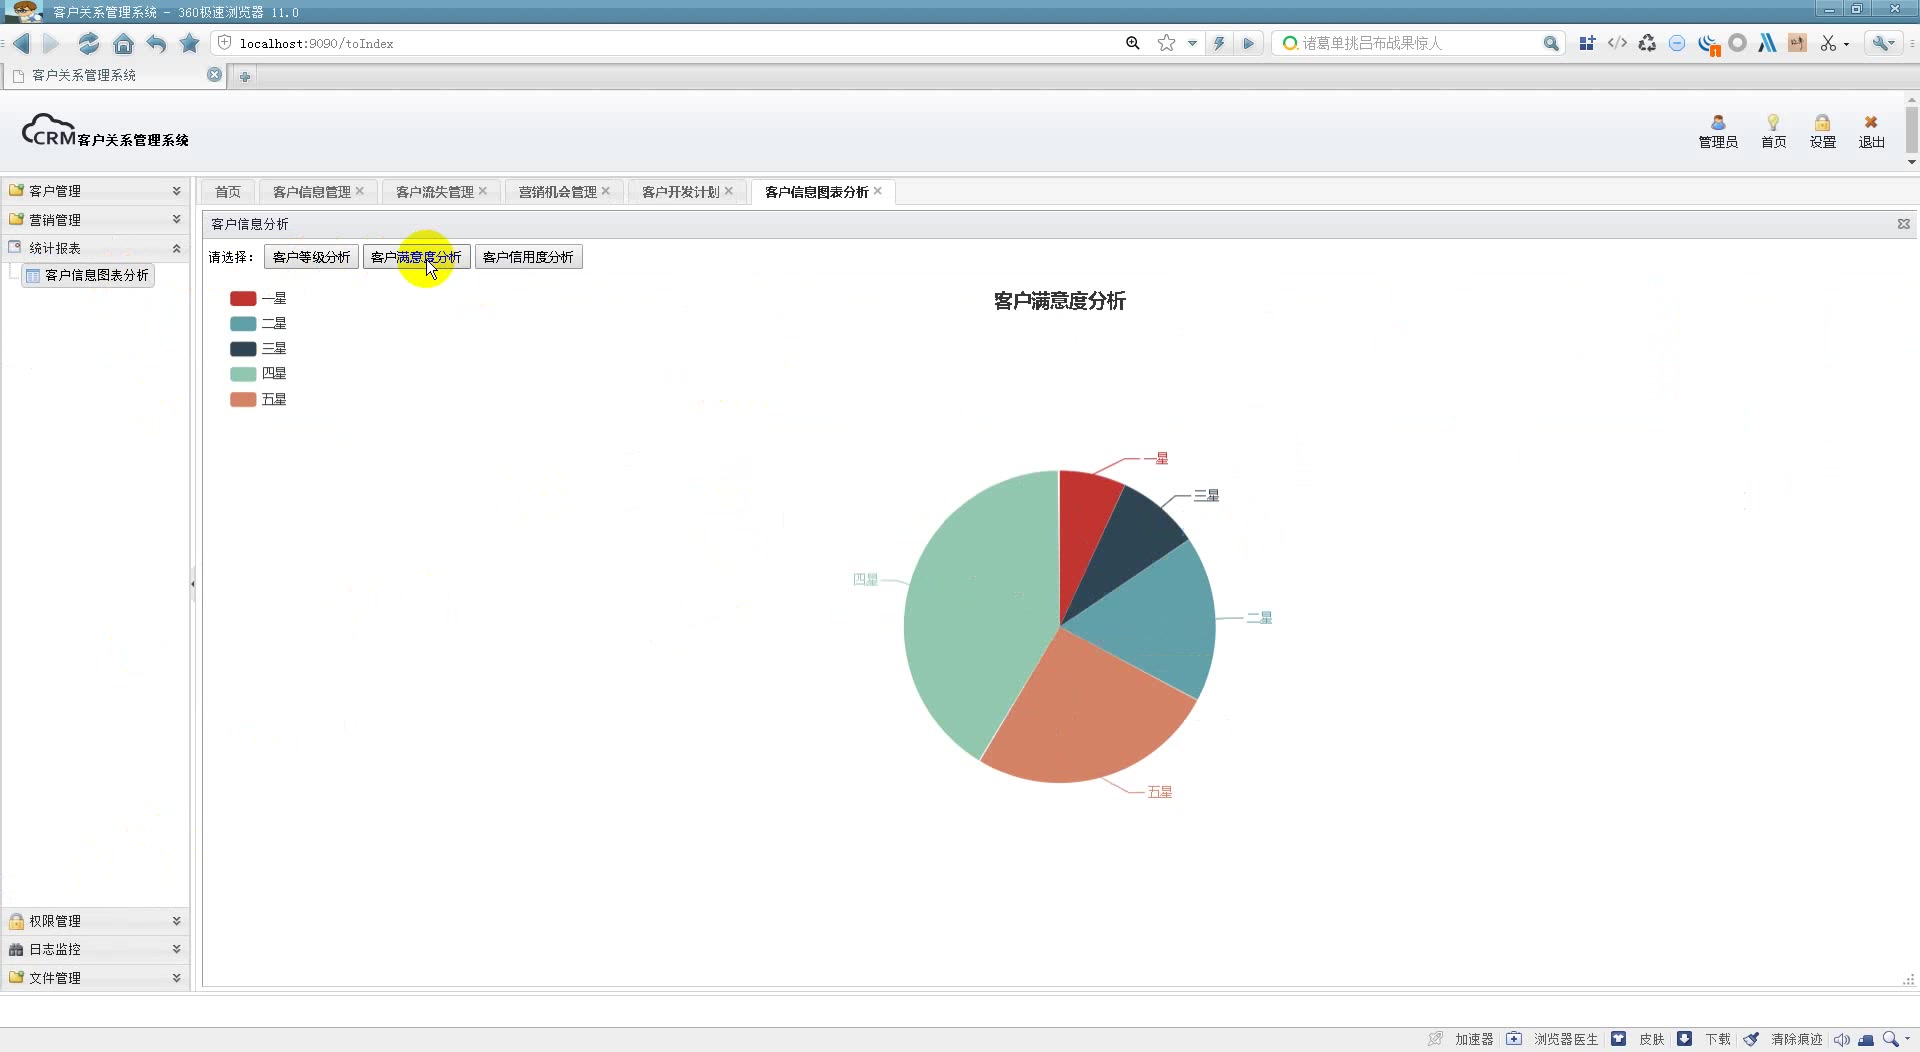Screen dimensions: 1920x1052
Task: Click the scissors screenshot tool icon
Action: click(x=1828, y=43)
